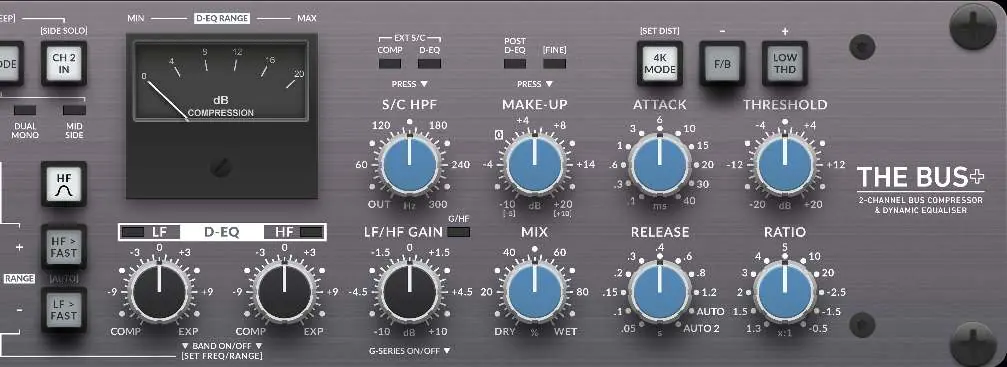This screenshot has width=1007, height=367.
Task: Toggle the CH 2 IN button
Action: 64,64
